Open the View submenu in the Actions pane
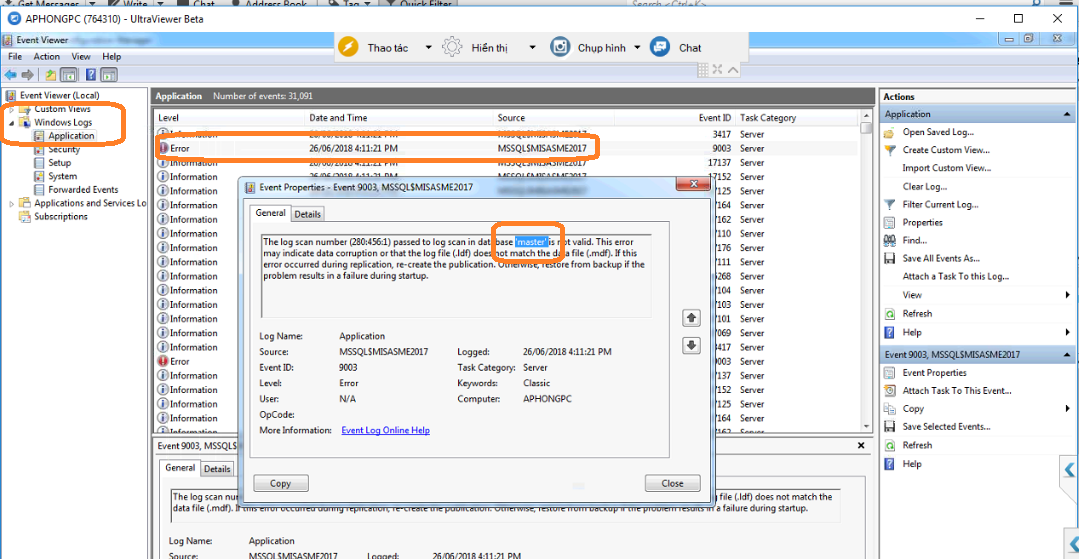The width and height of the screenshot is (1079, 559). coord(1068,295)
